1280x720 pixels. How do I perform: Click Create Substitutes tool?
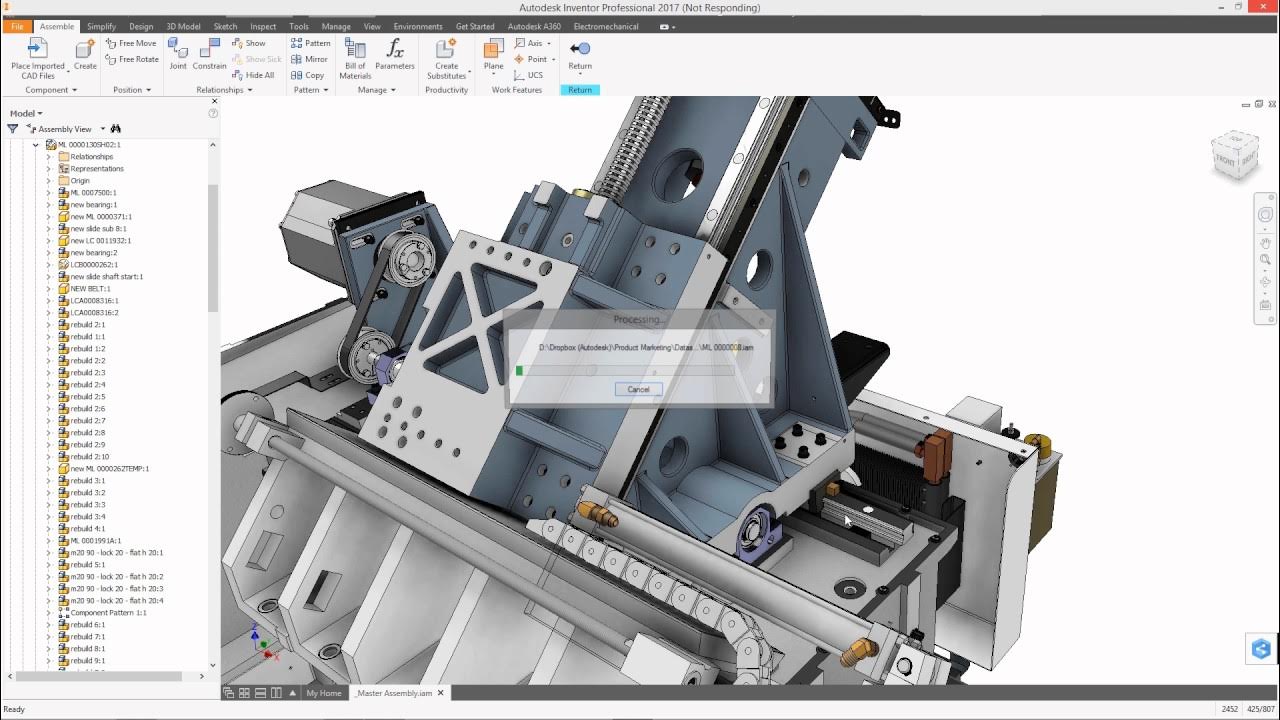(447, 58)
